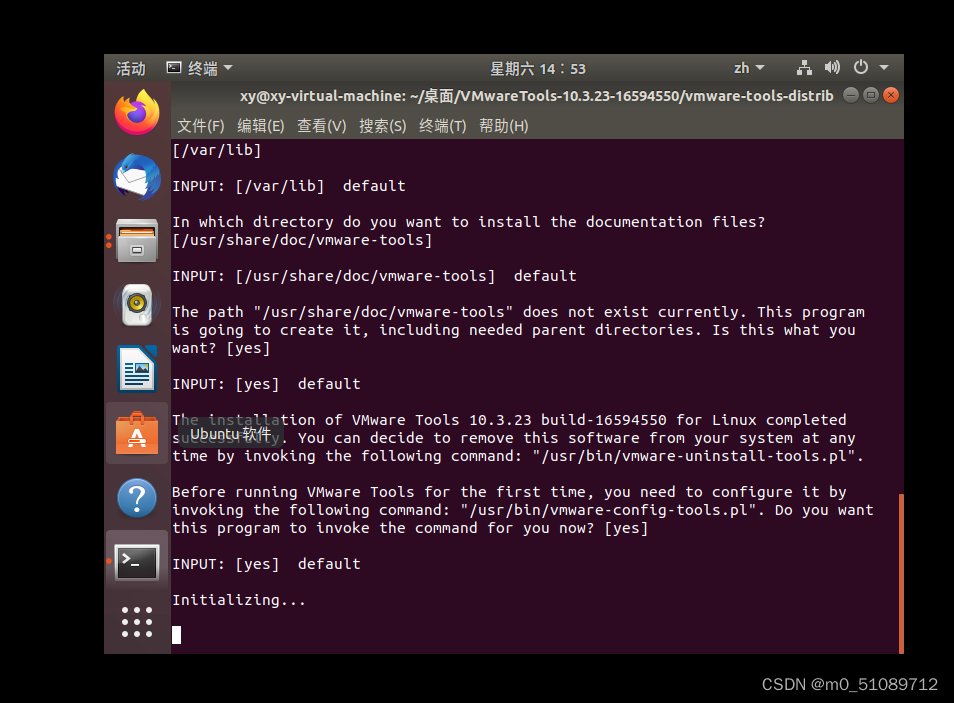
Task: Launch LibreOffice Writer from the dock
Action: point(137,369)
